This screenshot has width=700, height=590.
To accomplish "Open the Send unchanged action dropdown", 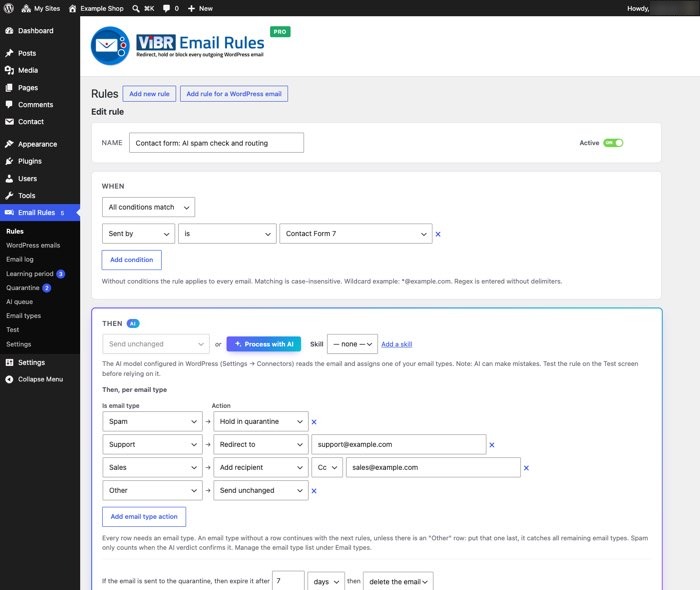I will [x=156, y=344].
